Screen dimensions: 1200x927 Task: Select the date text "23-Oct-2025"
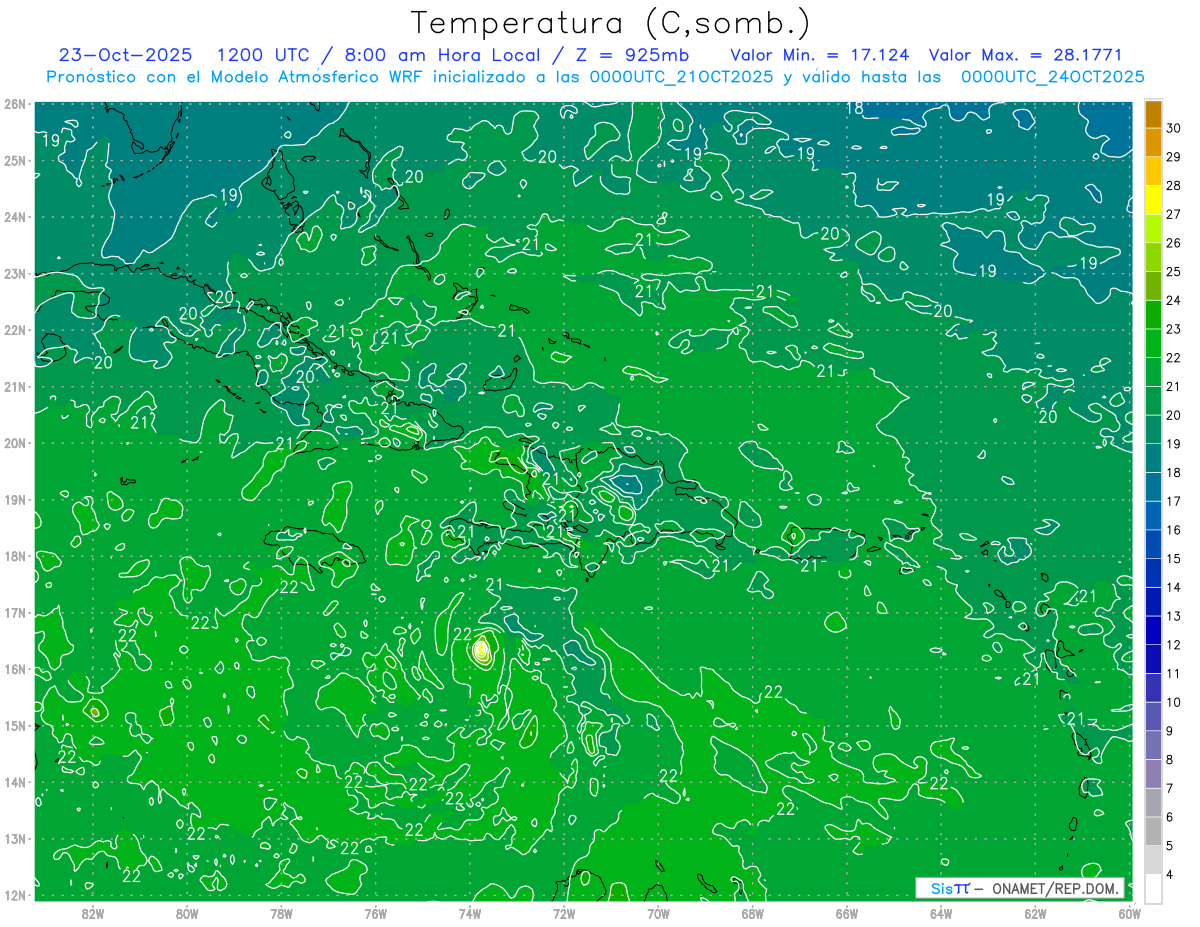tap(125, 55)
